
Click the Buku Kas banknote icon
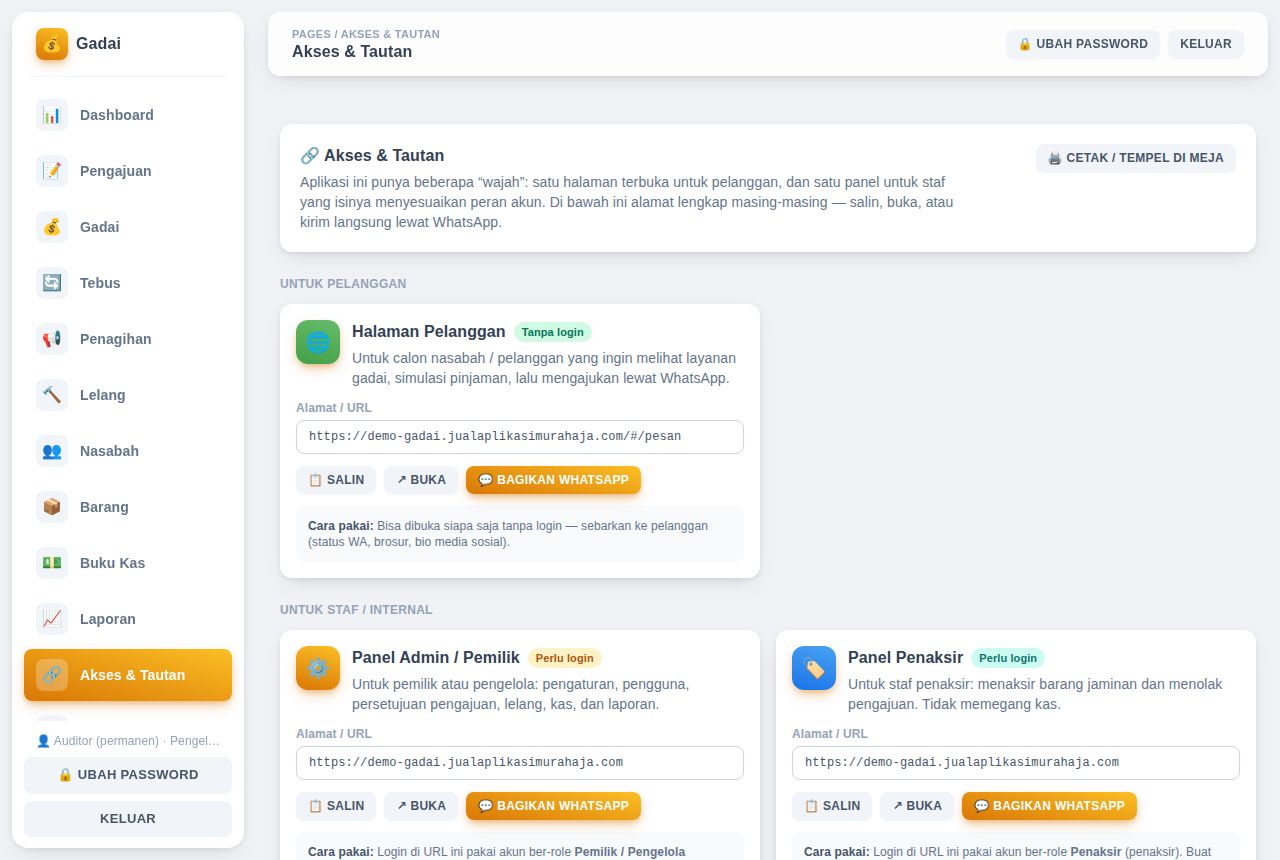point(52,563)
